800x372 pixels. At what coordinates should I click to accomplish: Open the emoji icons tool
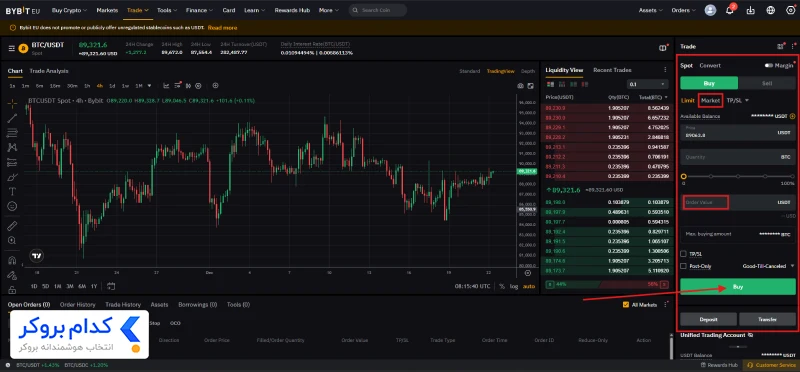(12, 206)
